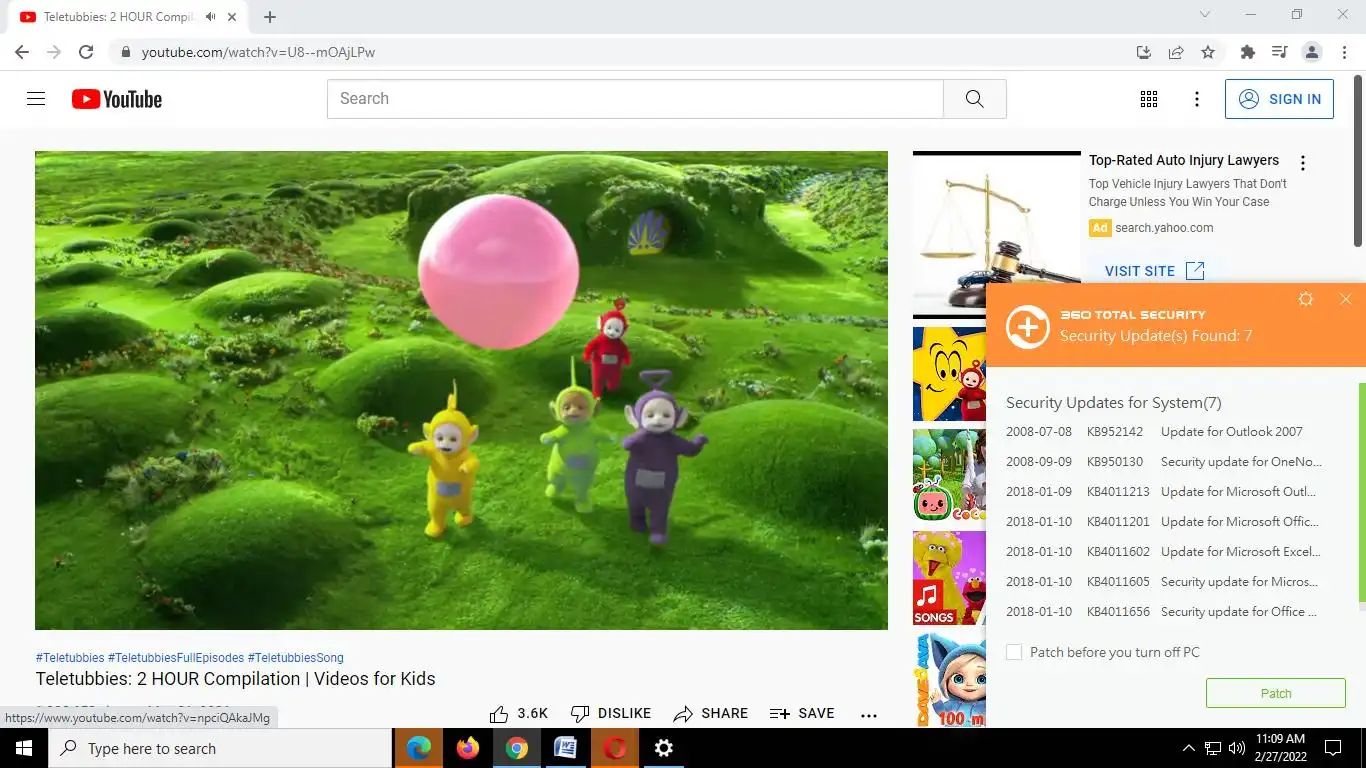
Task: Mute the Teletubbies tab audio icon
Action: tap(210, 17)
